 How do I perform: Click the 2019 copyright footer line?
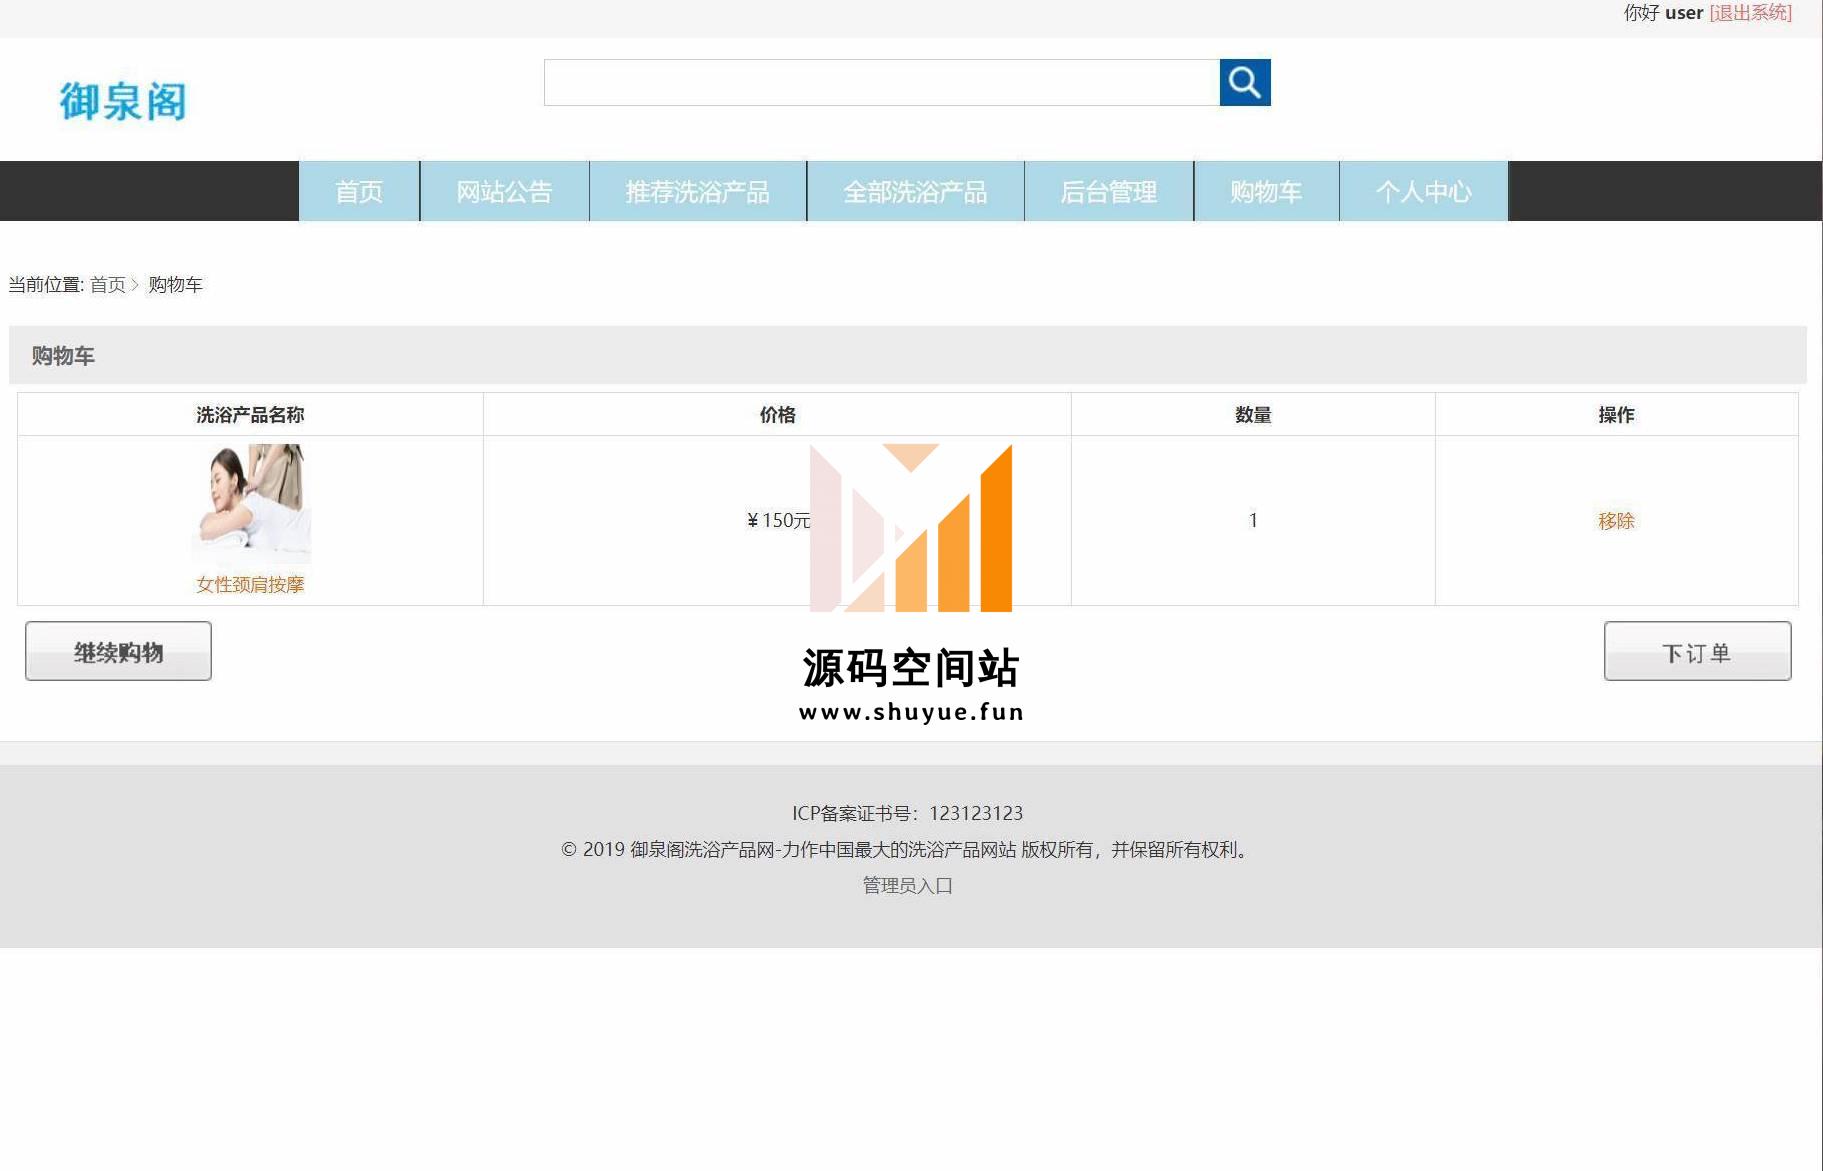click(x=908, y=850)
